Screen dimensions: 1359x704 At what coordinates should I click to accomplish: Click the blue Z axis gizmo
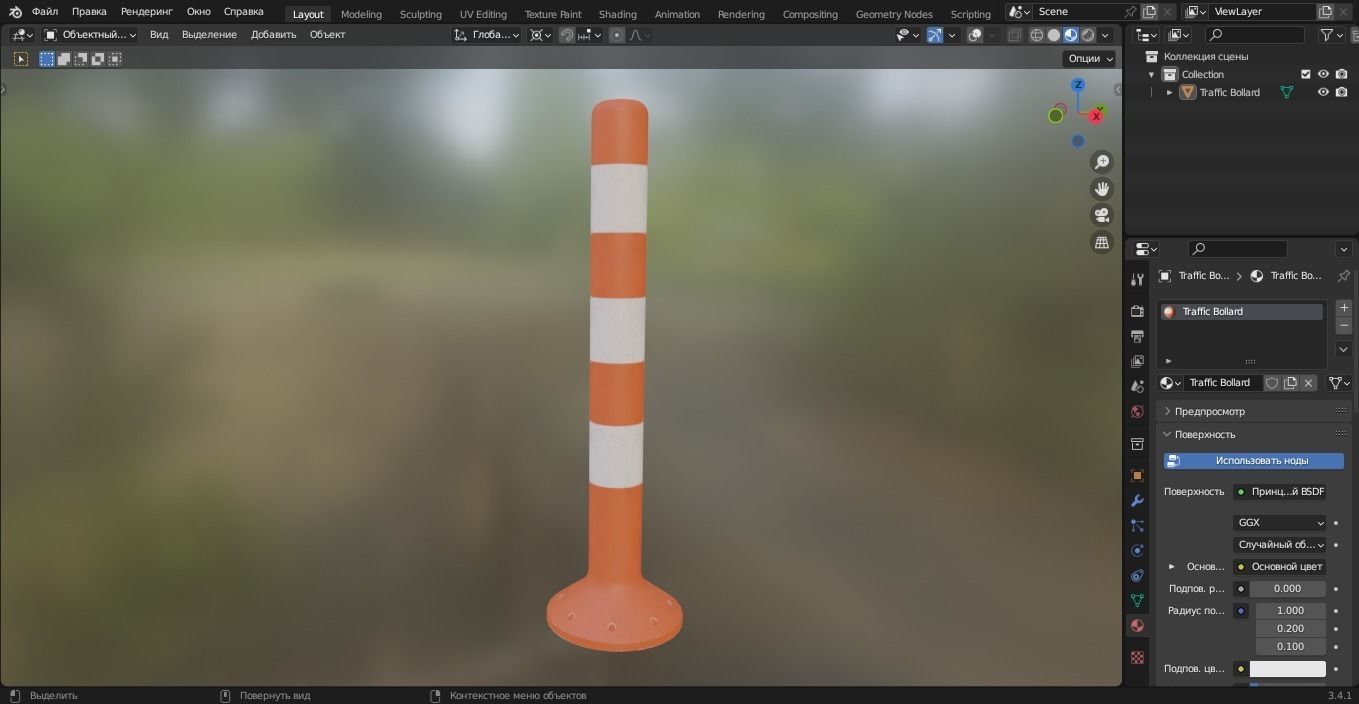pos(1078,85)
